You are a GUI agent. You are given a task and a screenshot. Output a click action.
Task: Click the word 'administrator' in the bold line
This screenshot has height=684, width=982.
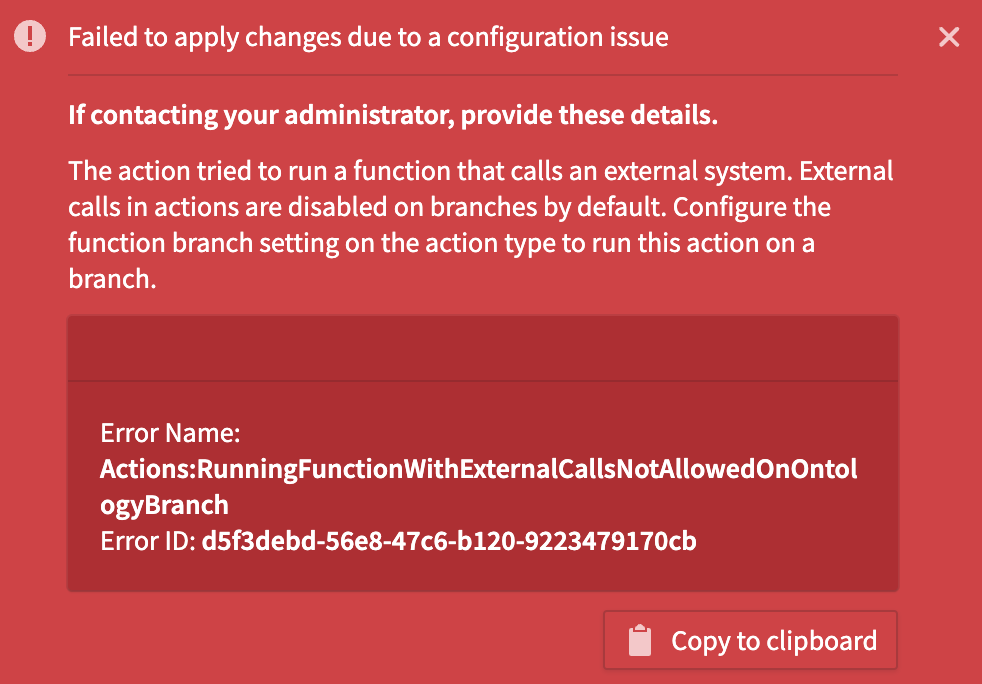(x=362, y=115)
